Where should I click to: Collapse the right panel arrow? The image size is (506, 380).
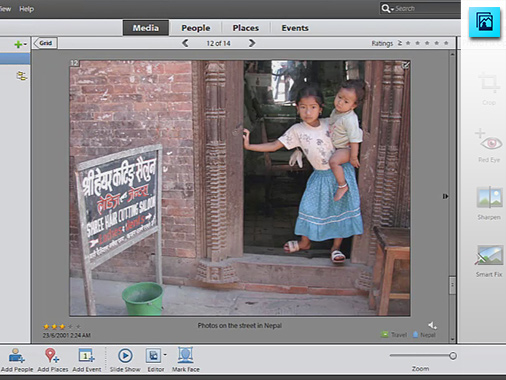pyautogui.click(x=445, y=196)
